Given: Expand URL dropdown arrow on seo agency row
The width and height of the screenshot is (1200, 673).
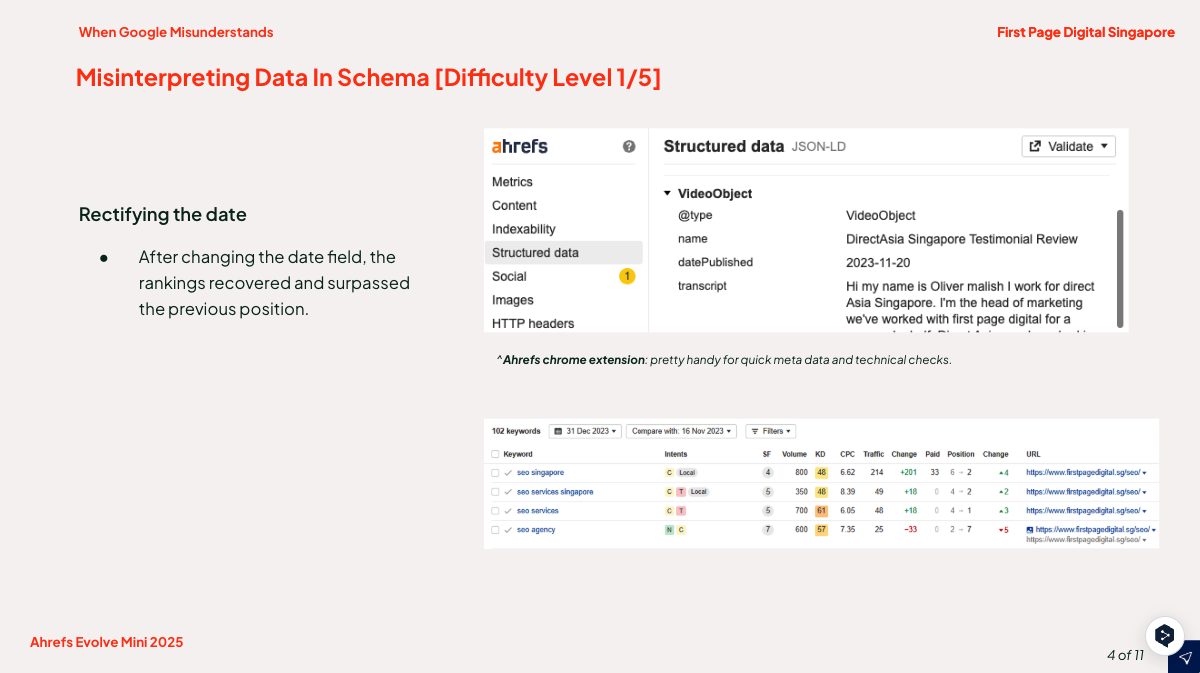Looking at the screenshot, I should (x=1153, y=530).
